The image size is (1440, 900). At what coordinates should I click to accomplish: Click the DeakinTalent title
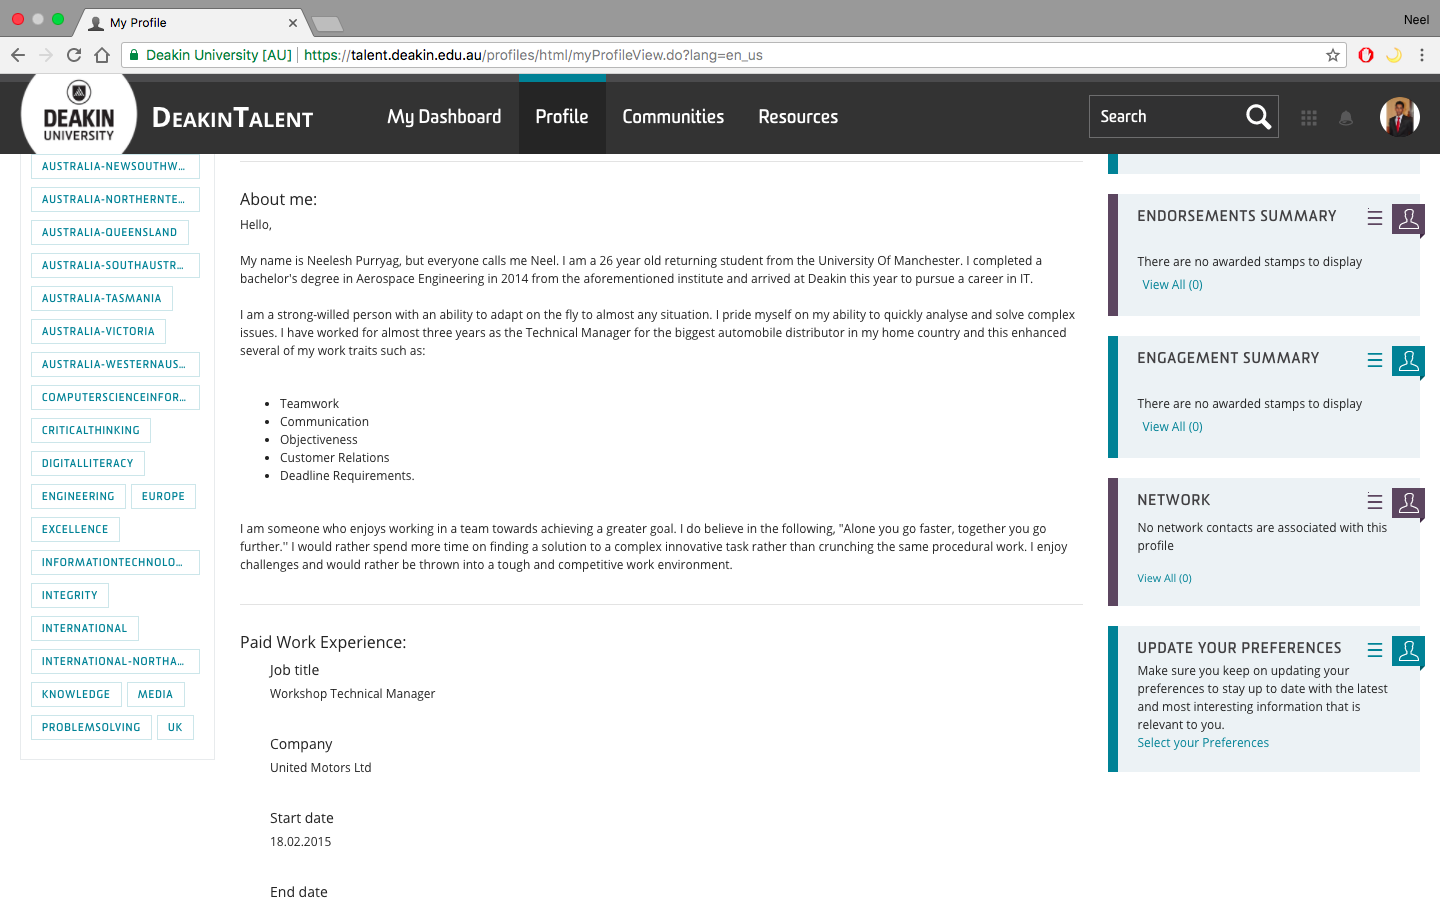click(233, 118)
